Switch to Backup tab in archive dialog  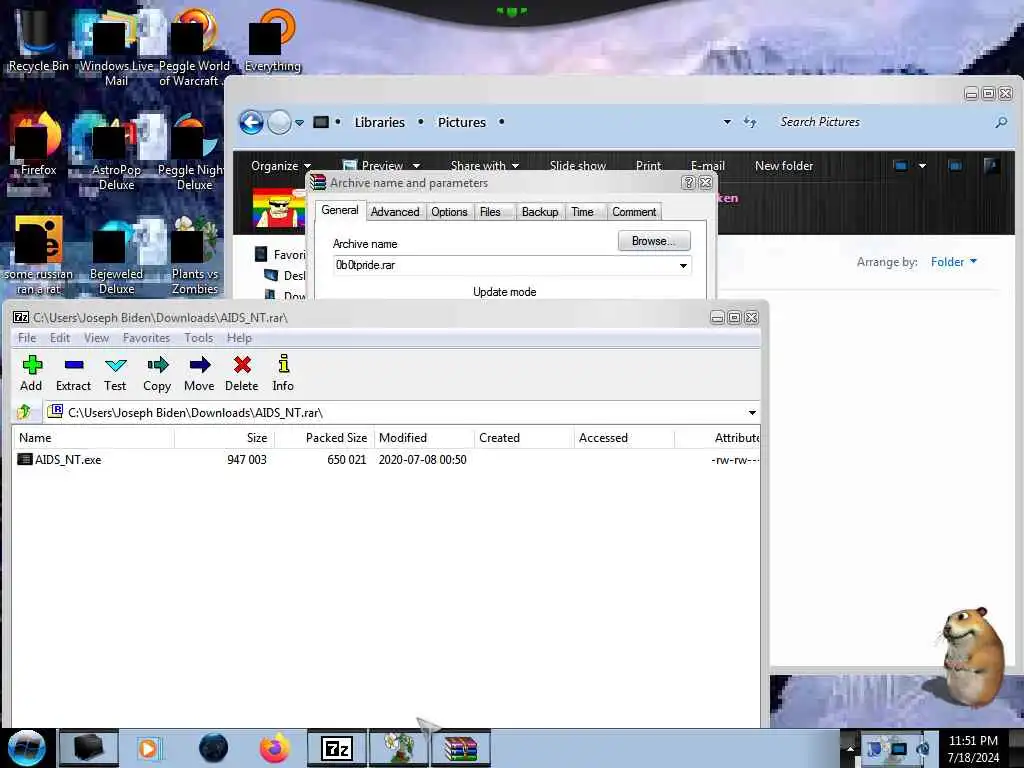(x=540, y=212)
